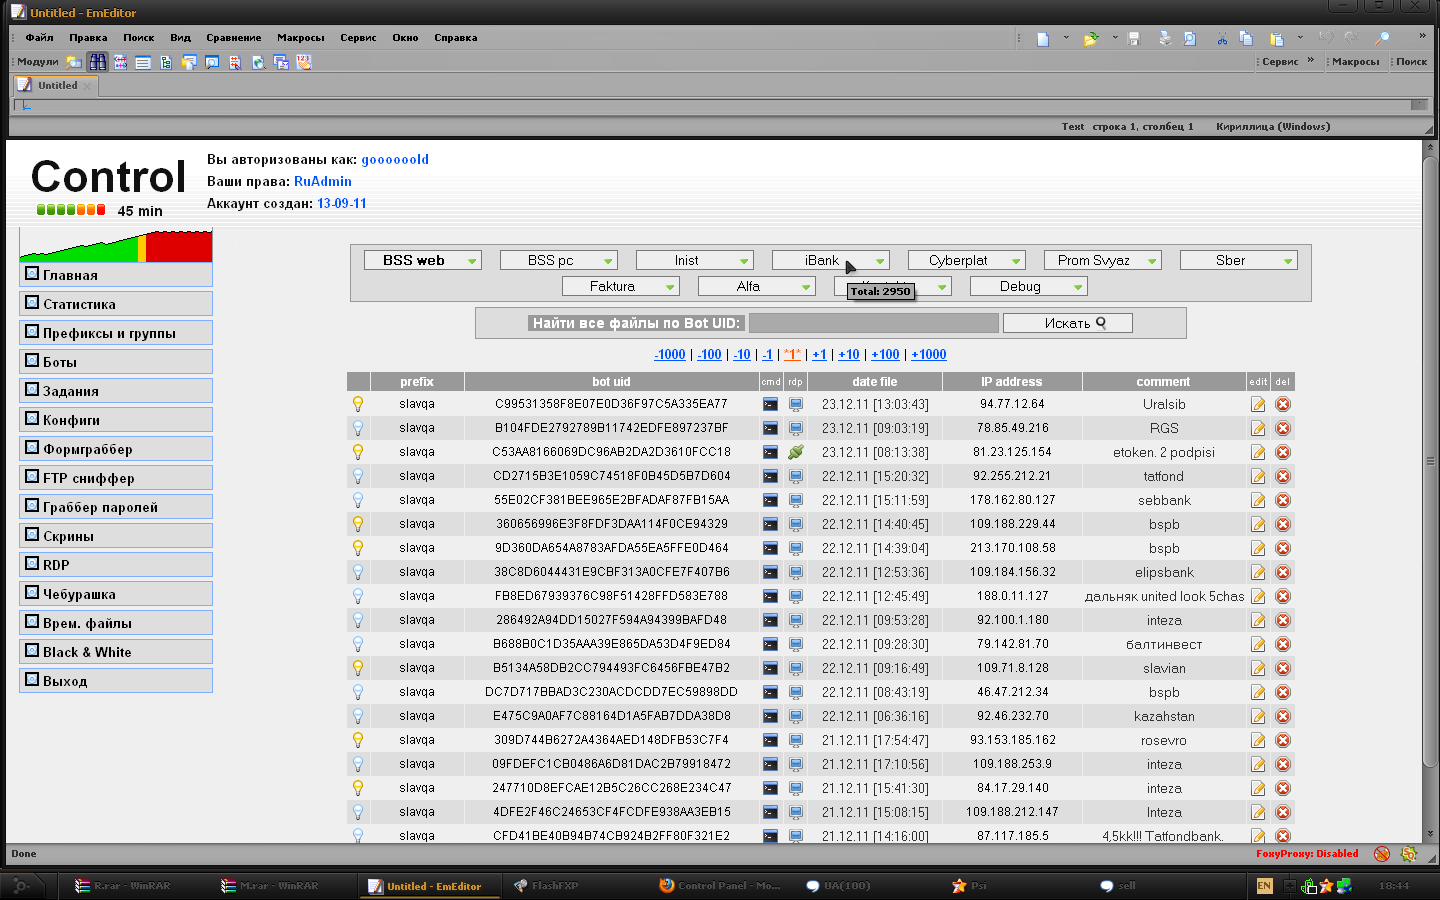Click the session progress bar under Control
Screen dimensions: 1440x900
click(x=71, y=210)
